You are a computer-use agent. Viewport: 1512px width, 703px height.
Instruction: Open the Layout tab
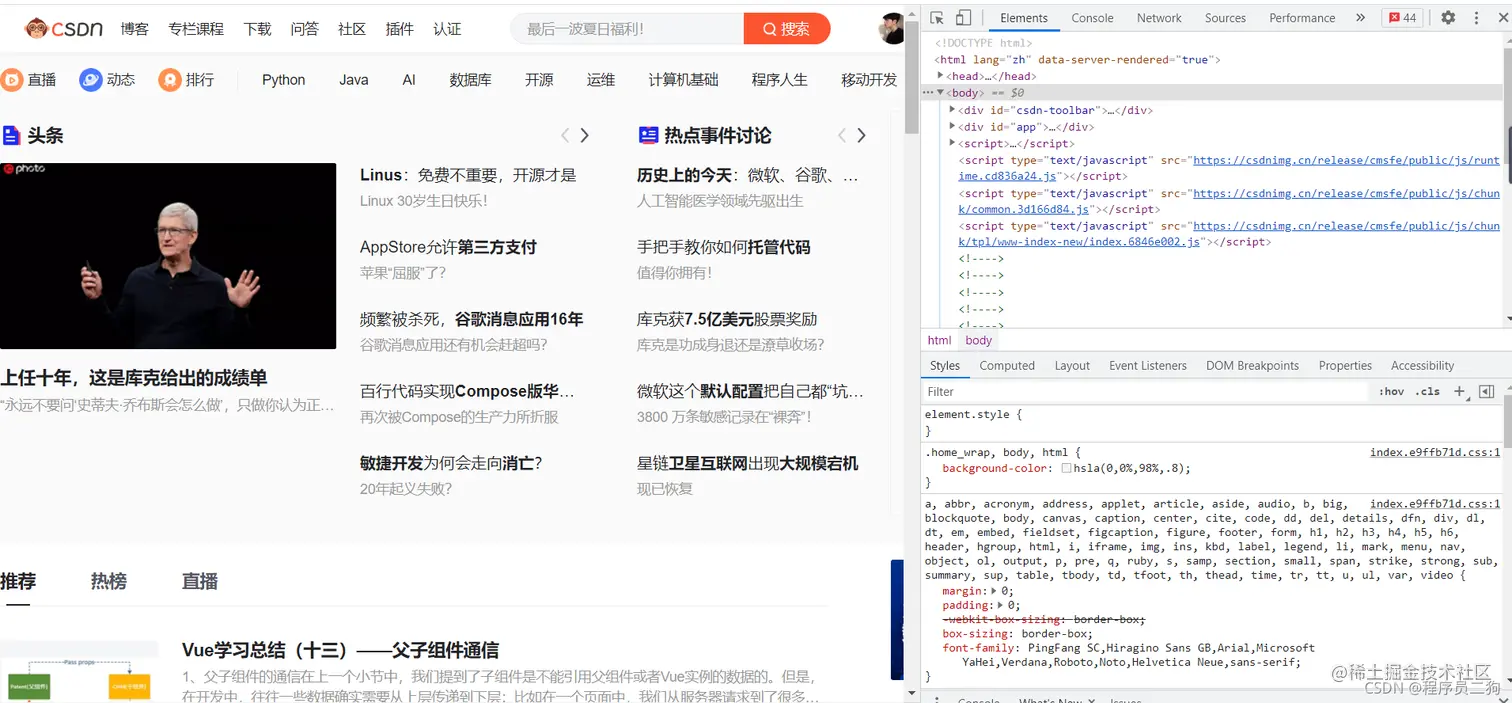coord(1072,366)
